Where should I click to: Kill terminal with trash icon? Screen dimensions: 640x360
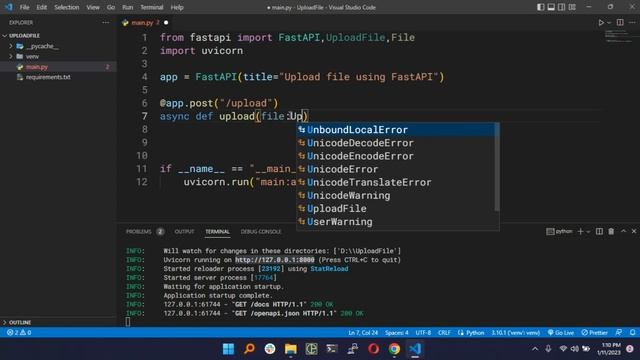pyautogui.click(x=611, y=231)
